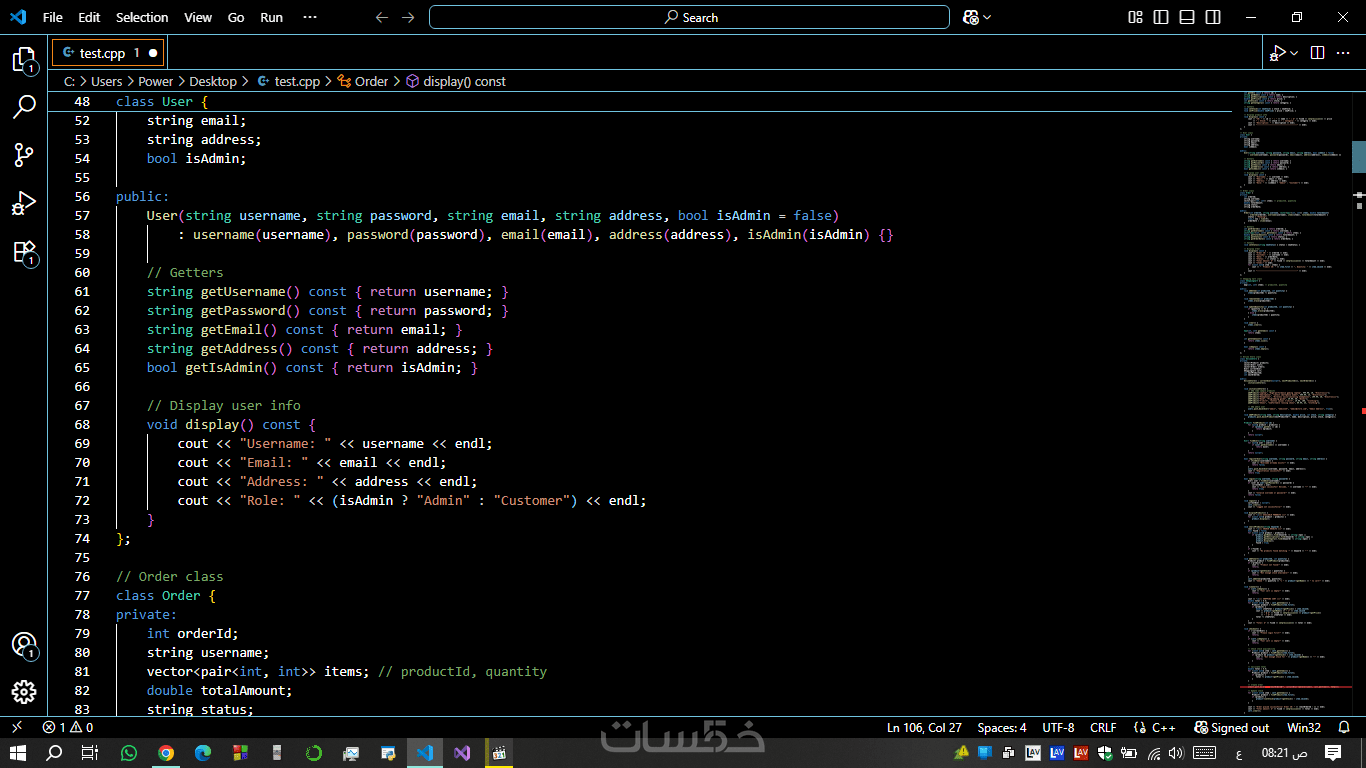
Task: Open the Explorer view in the activity bar
Action: point(24,60)
